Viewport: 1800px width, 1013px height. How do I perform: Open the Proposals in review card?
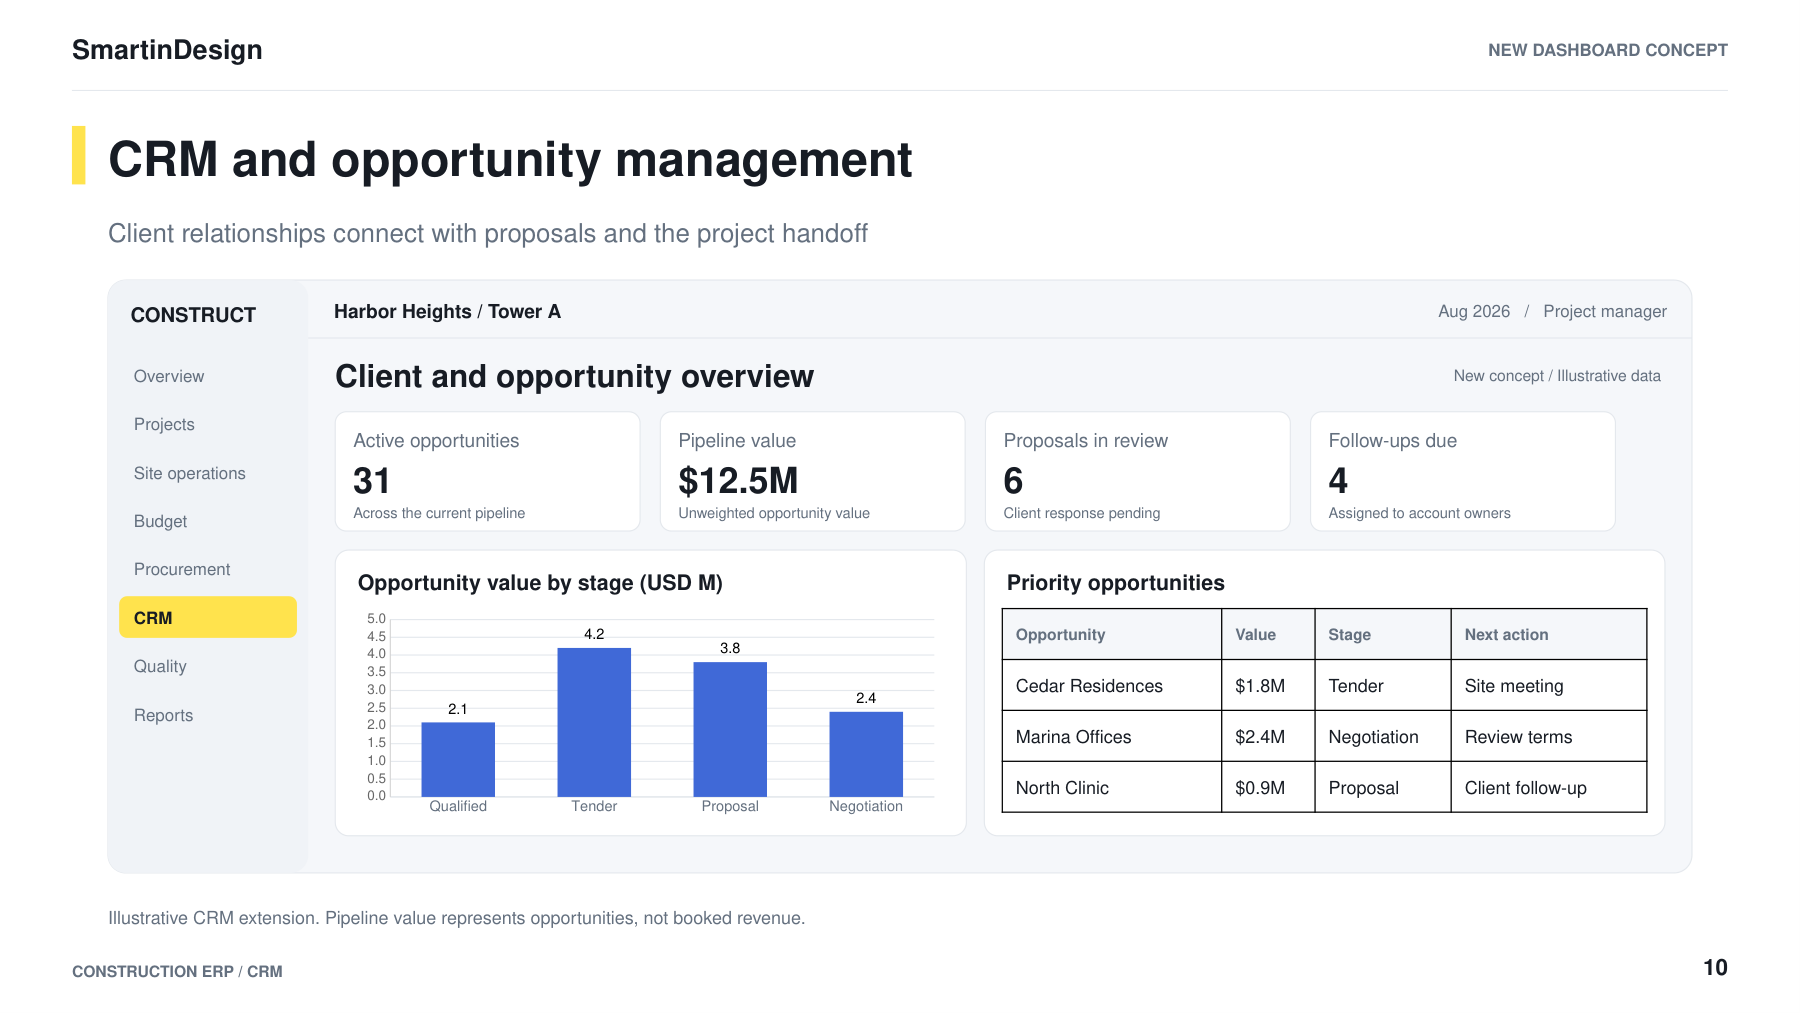[x=1138, y=471]
